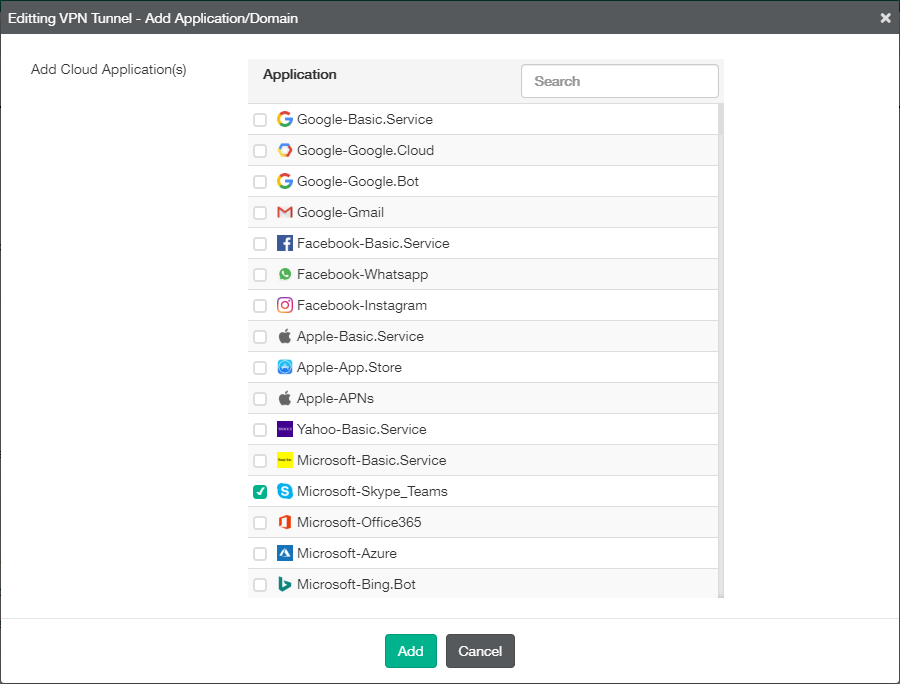This screenshot has height=684, width=900.
Task: Check the Apple-APNs checkbox
Action: (260, 398)
